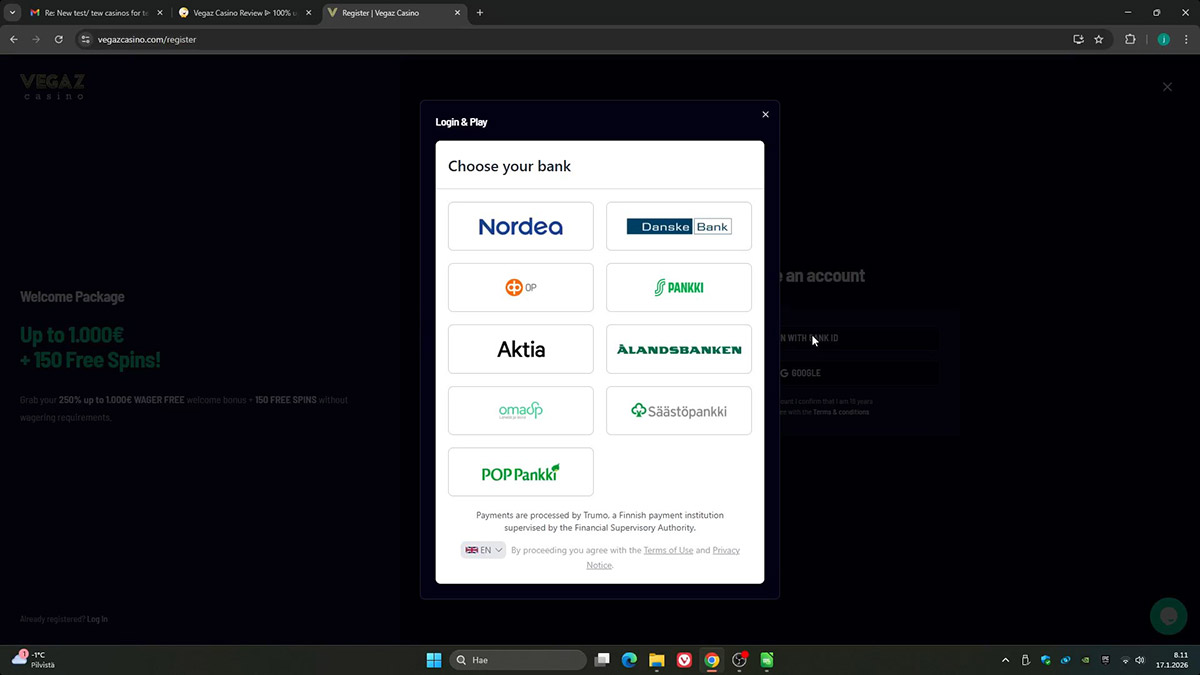1200x675 pixels.
Task: Select S-Pankki bank option
Action: tap(678, 288)
